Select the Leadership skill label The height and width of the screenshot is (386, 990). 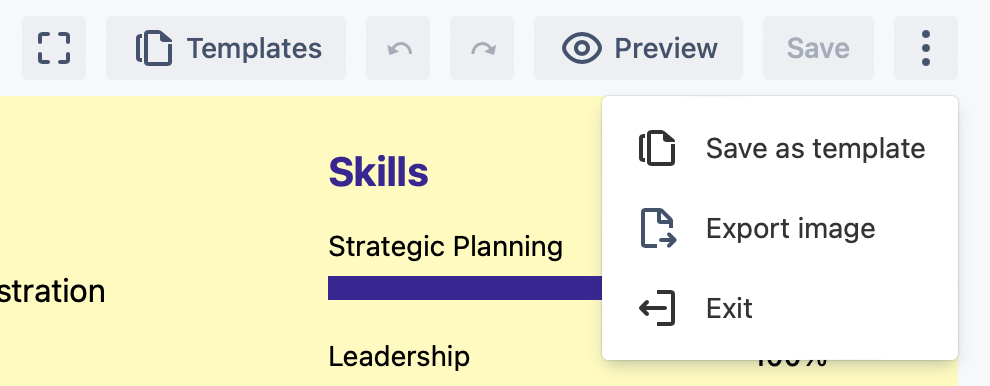pyautogui.click(x=399, y=356)
